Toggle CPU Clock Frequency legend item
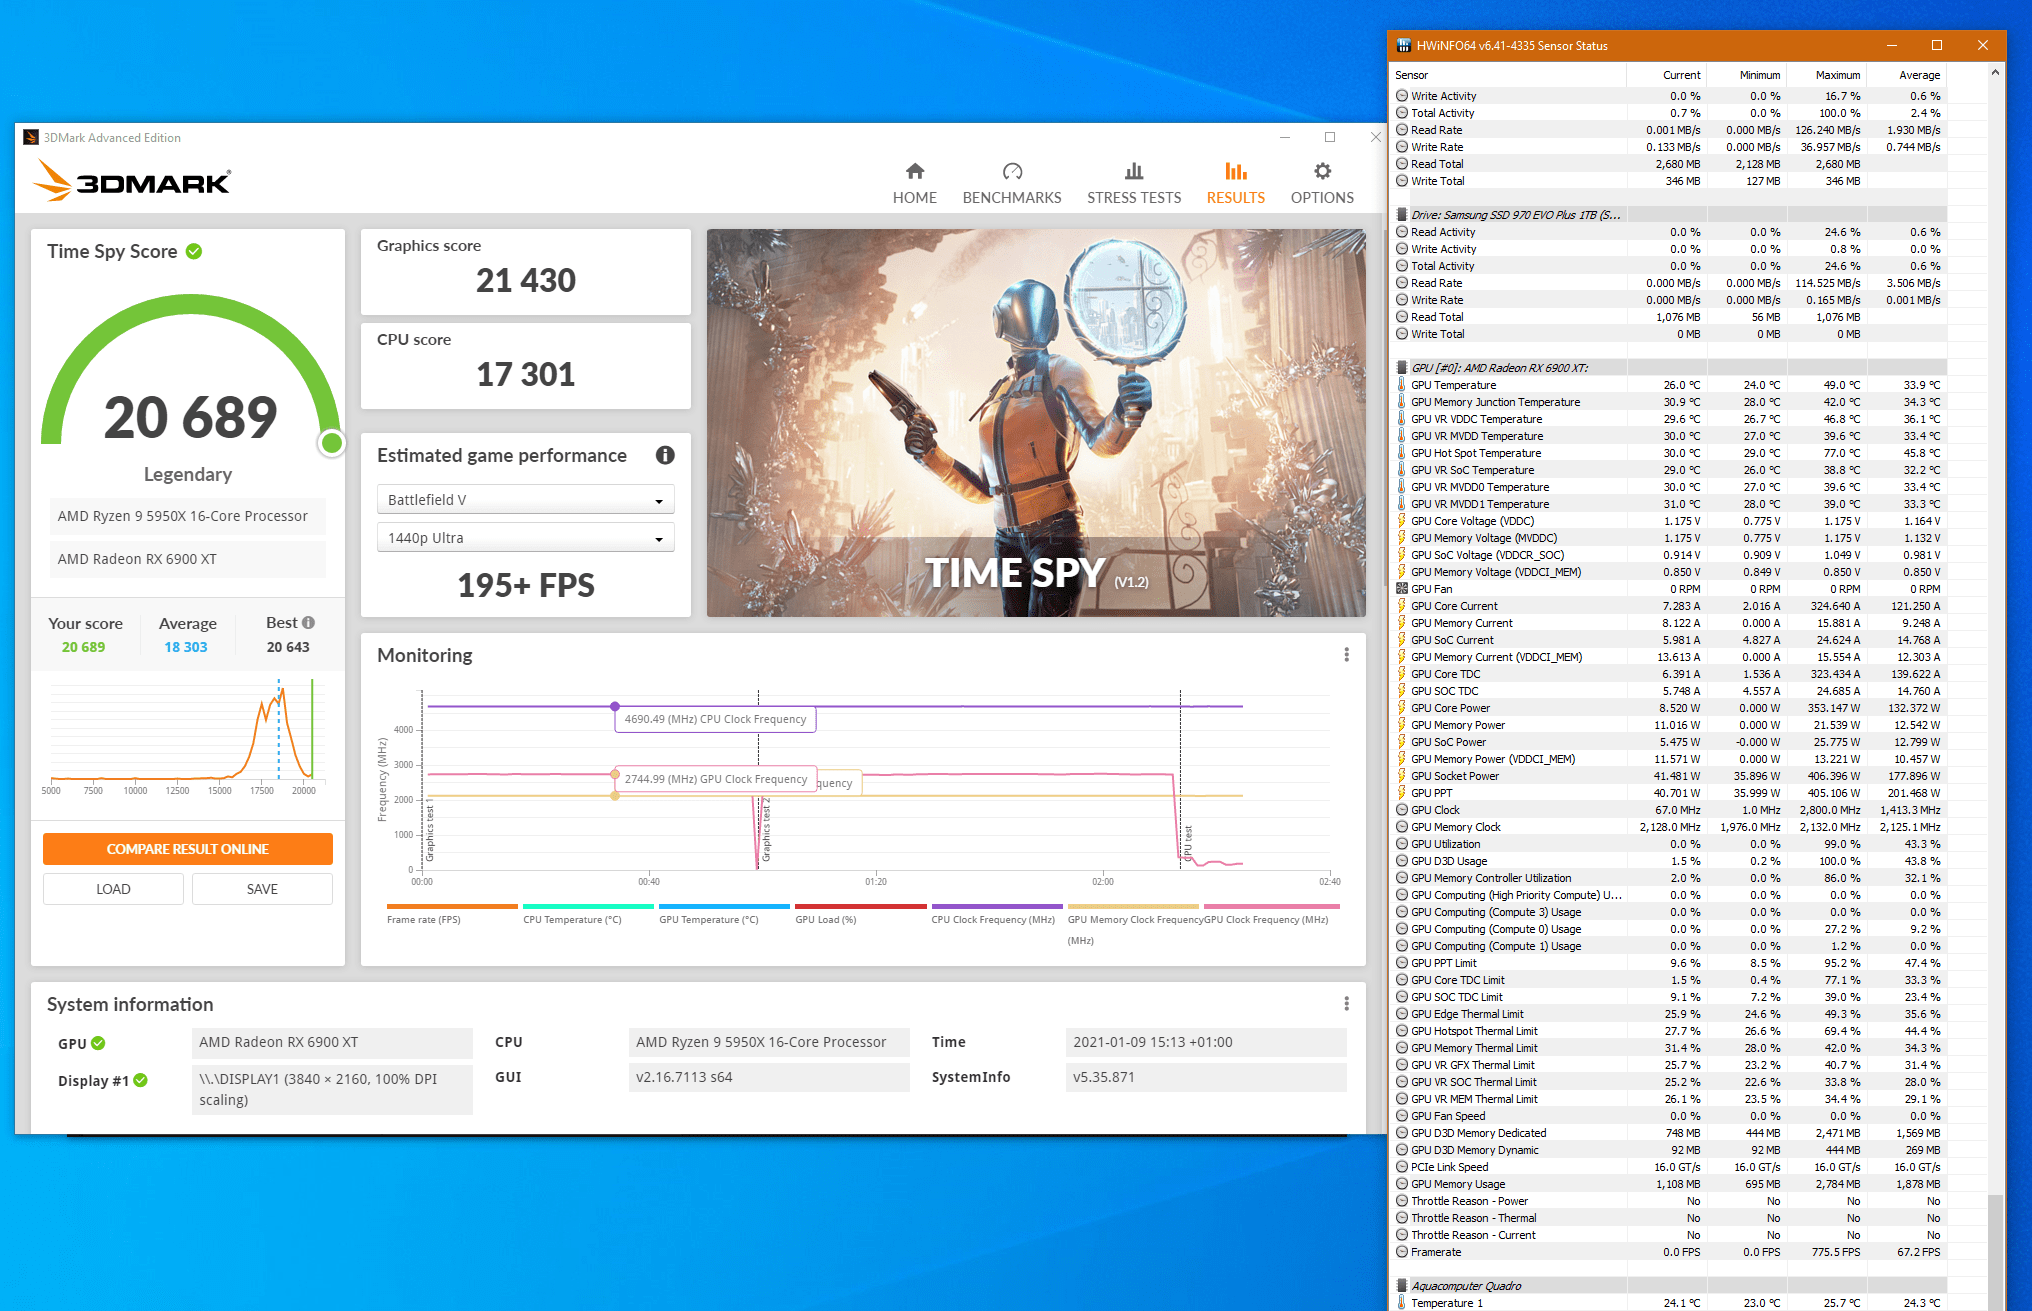Viewport: 2032px width, 1311px height. point(996,915)
